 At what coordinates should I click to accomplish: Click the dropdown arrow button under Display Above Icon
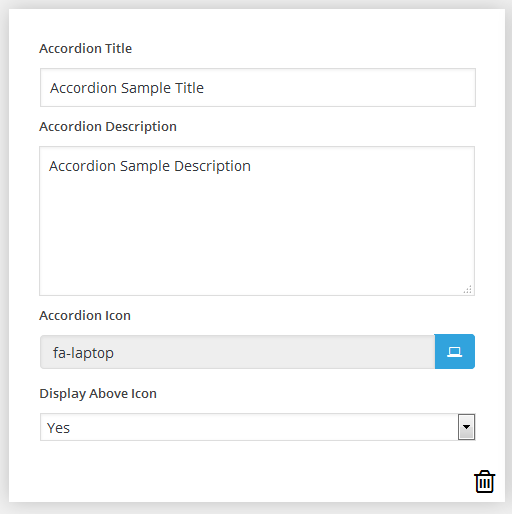click(x=466, y=427)
